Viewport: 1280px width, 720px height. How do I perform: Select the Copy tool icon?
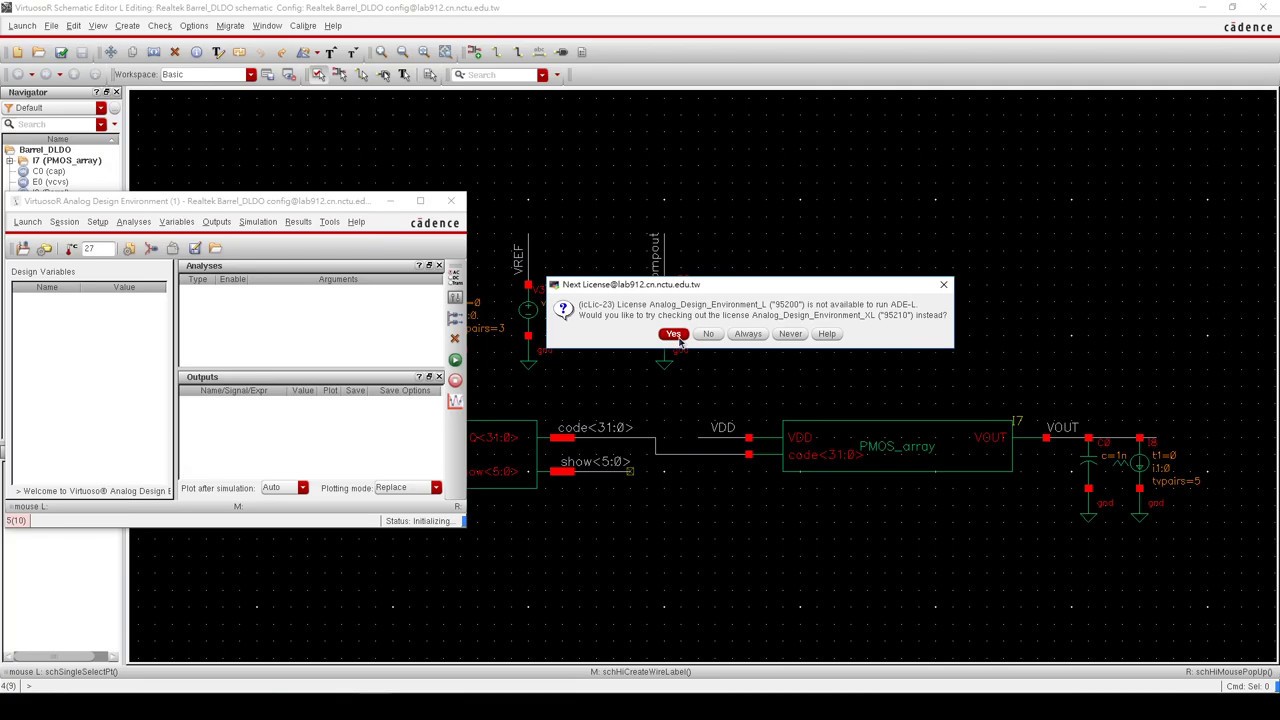(x=131, y=52)
